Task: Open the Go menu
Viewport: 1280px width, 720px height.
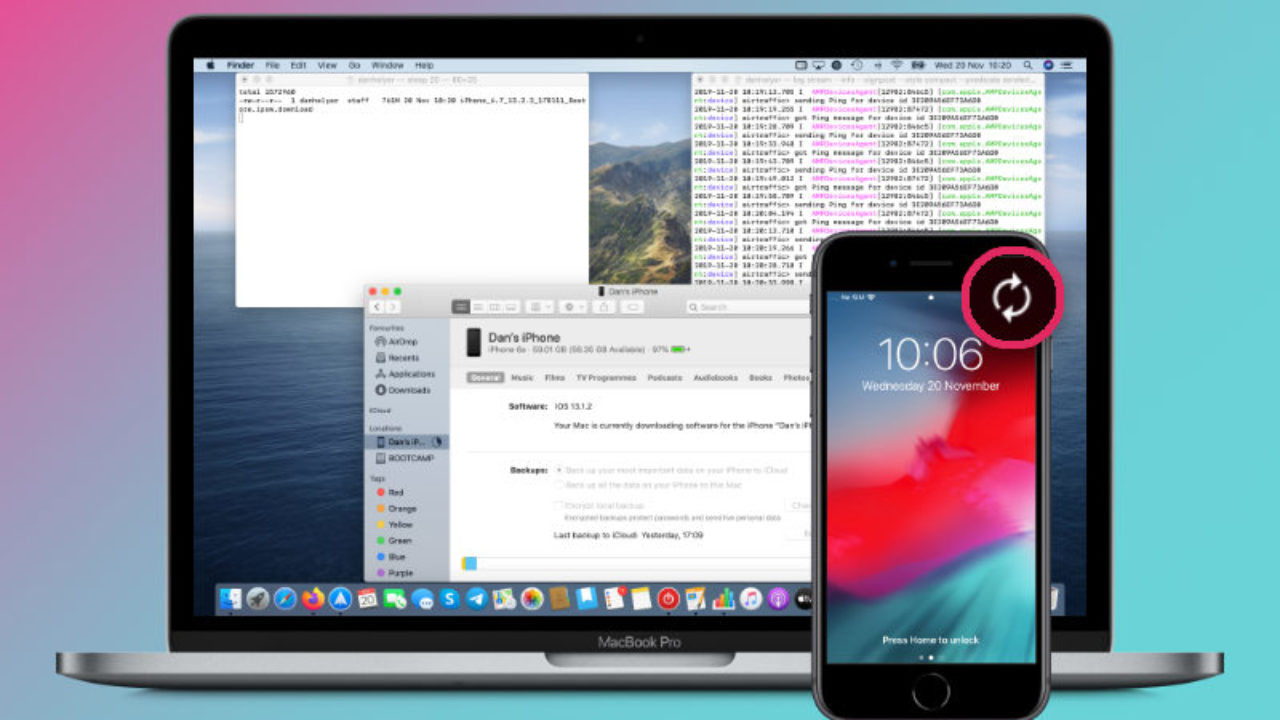Action: (354, 65)
